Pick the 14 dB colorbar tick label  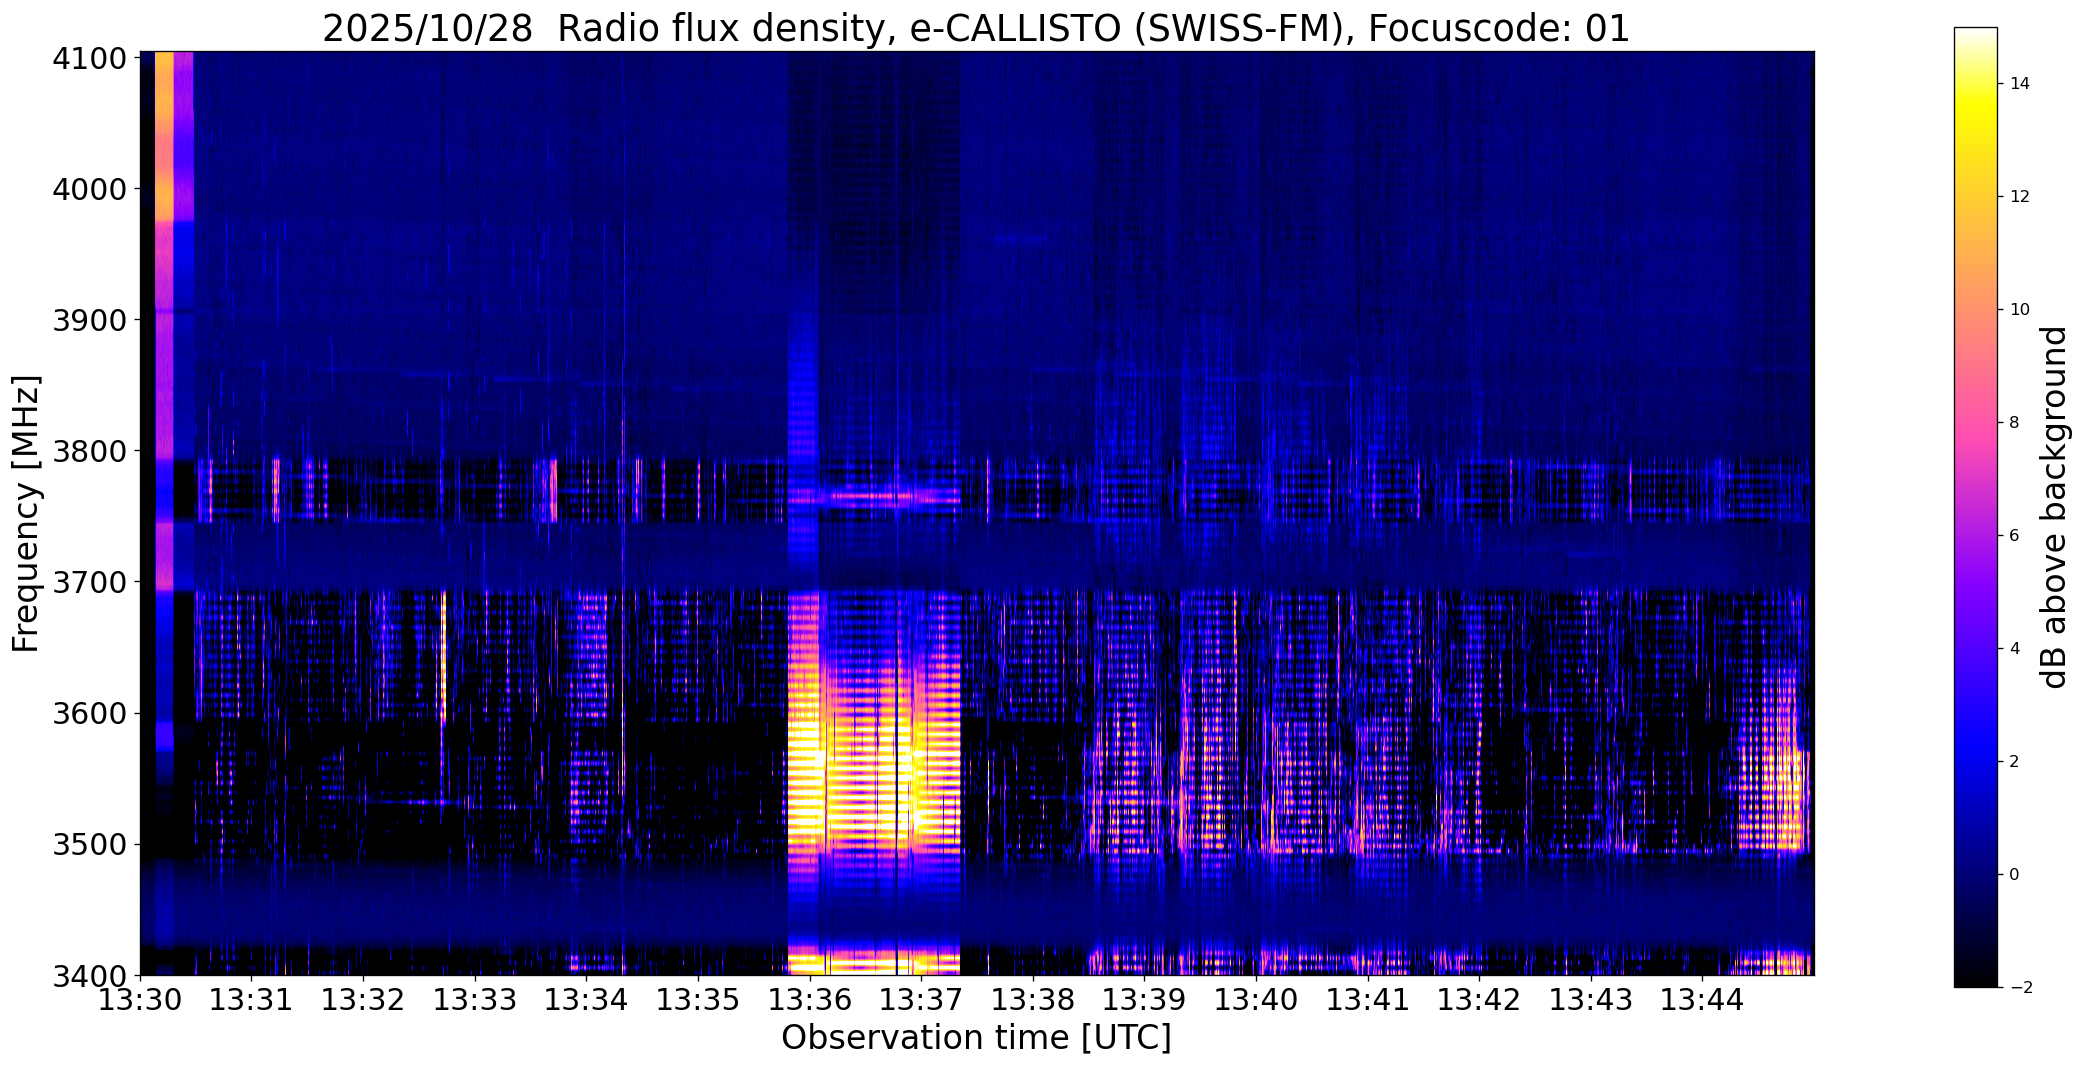[x=2020, y=84]
